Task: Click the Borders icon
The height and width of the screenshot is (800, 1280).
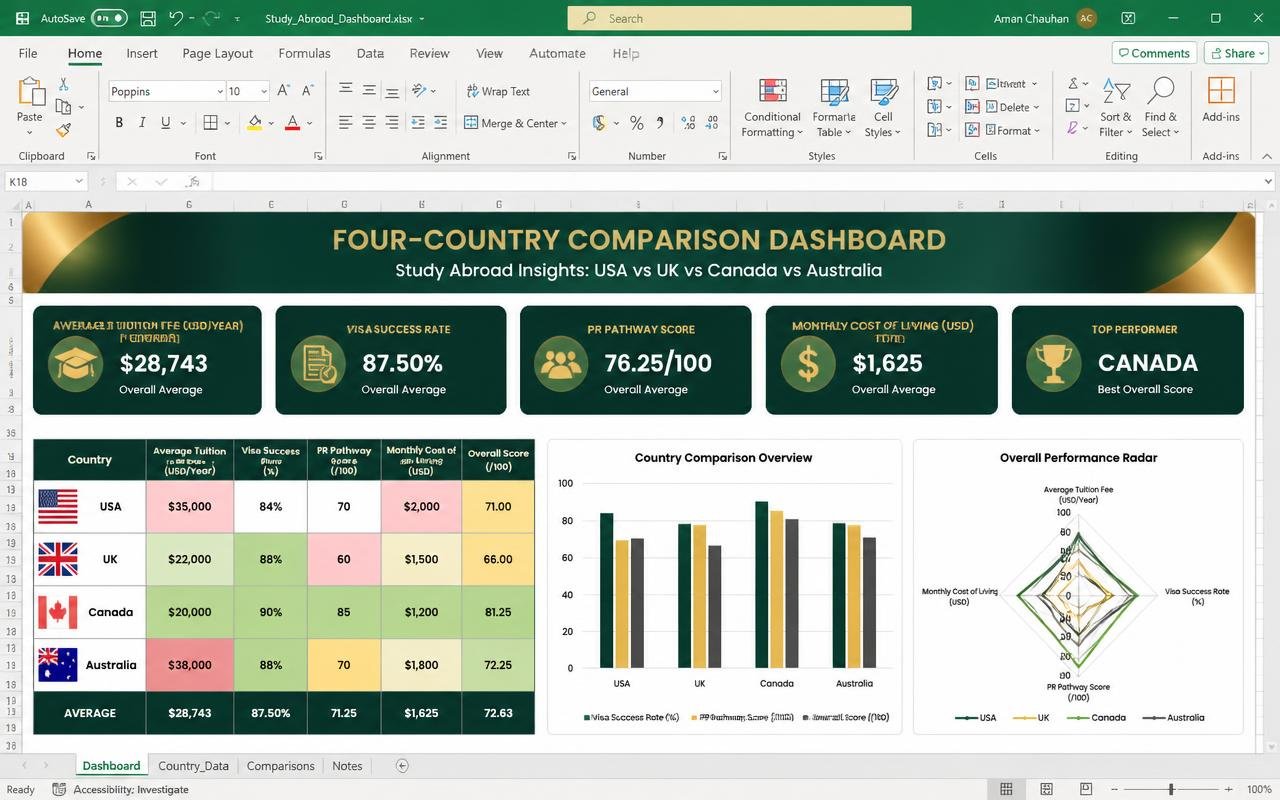Action: [x=211, y=123]
